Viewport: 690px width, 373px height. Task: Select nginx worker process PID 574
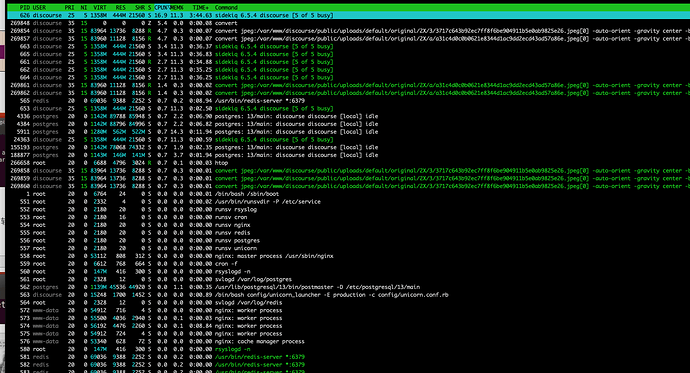(349, 326)
